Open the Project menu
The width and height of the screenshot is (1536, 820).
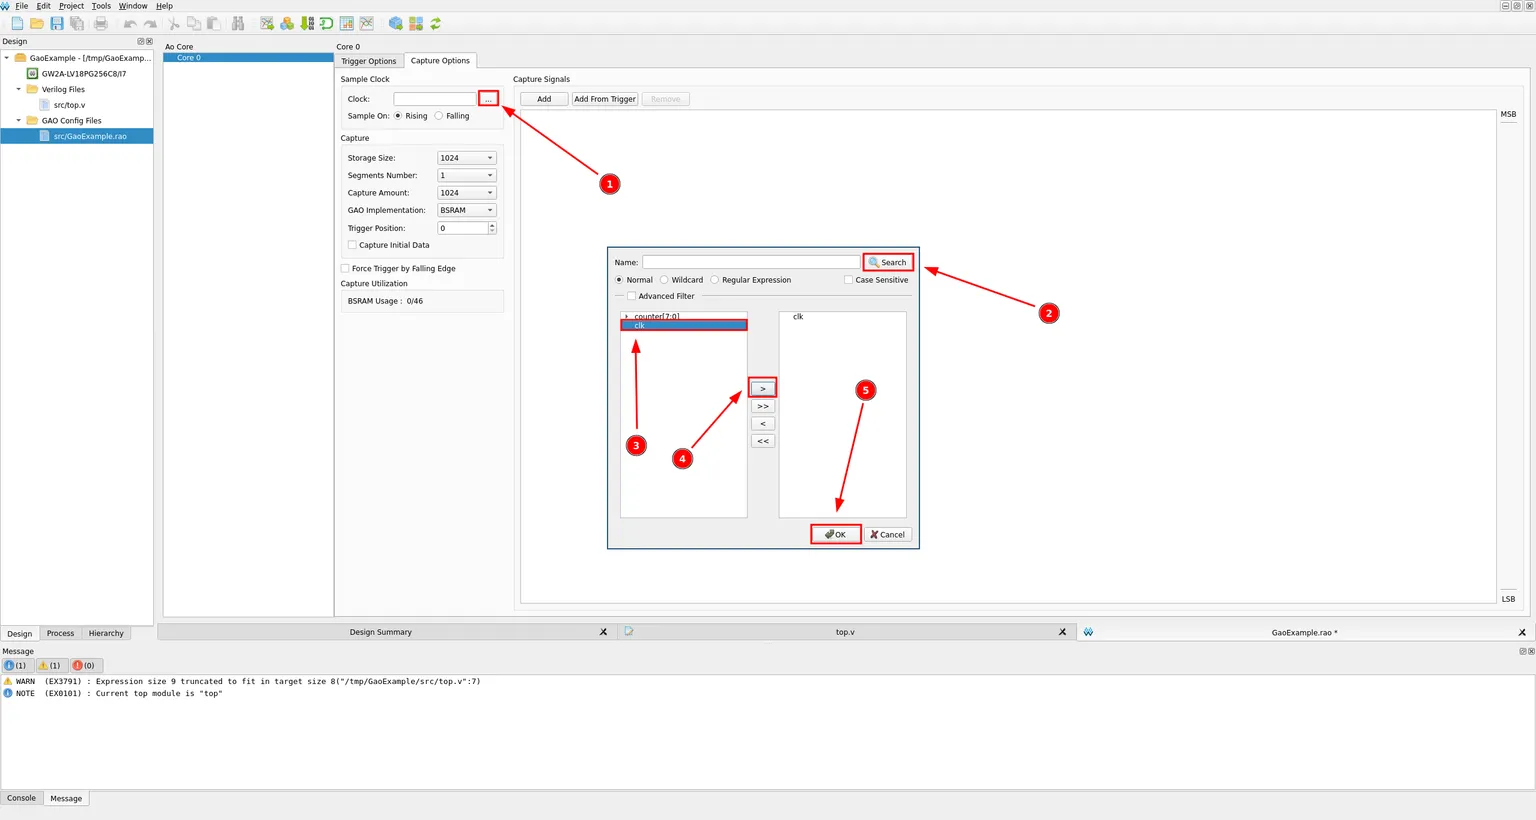point(71,6)
